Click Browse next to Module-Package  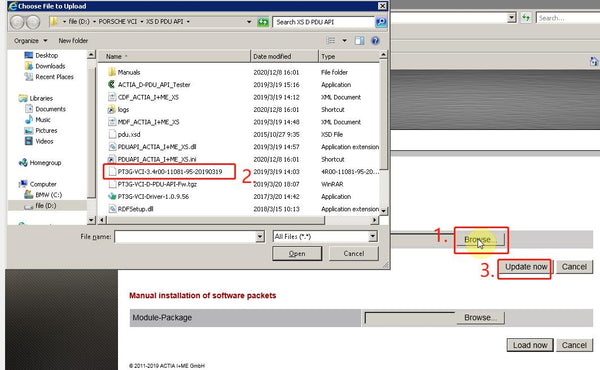pyautogui.click(x=480, y=318)
